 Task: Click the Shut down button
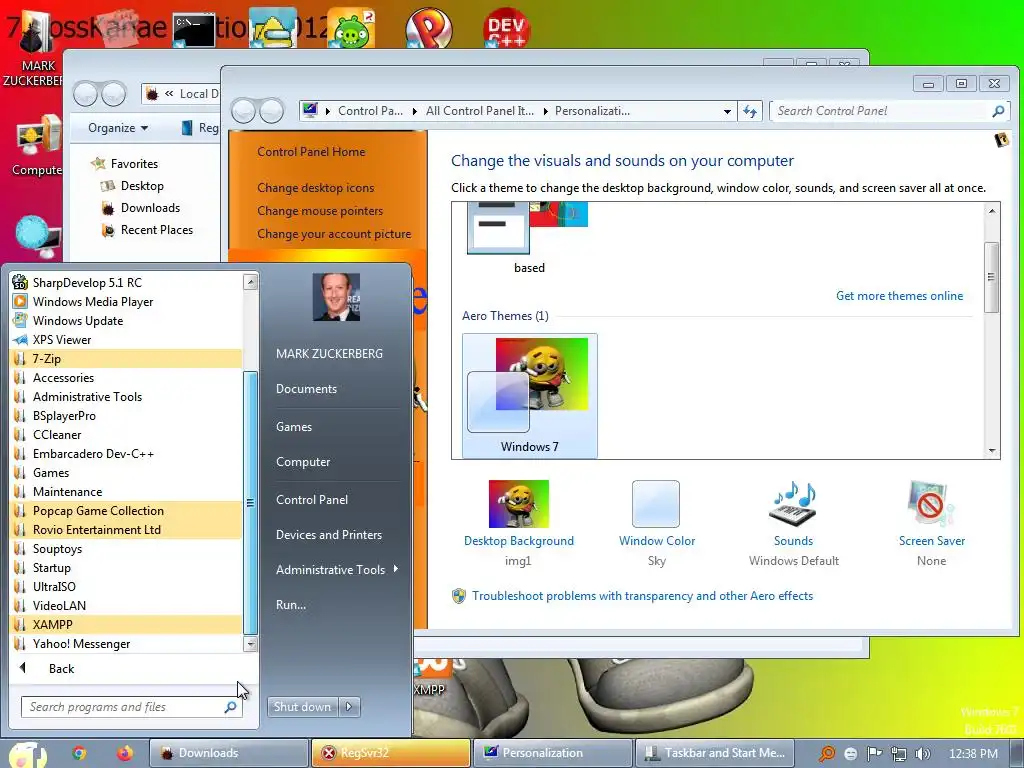302,707
